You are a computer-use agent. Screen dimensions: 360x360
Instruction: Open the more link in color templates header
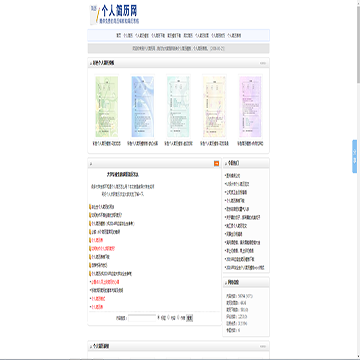point(263,63)
